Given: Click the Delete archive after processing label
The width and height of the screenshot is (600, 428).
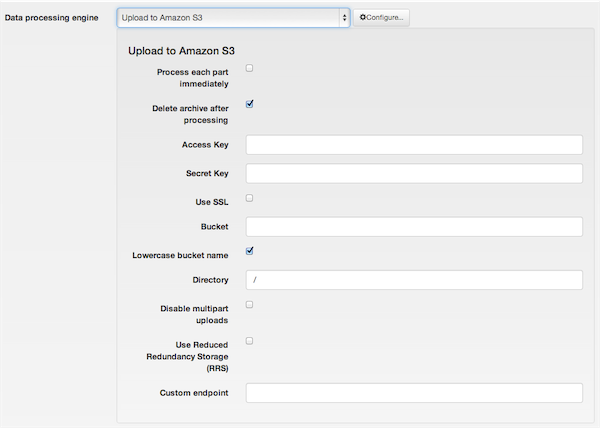Looking at the screenshot, I should (x=190, y=114).
